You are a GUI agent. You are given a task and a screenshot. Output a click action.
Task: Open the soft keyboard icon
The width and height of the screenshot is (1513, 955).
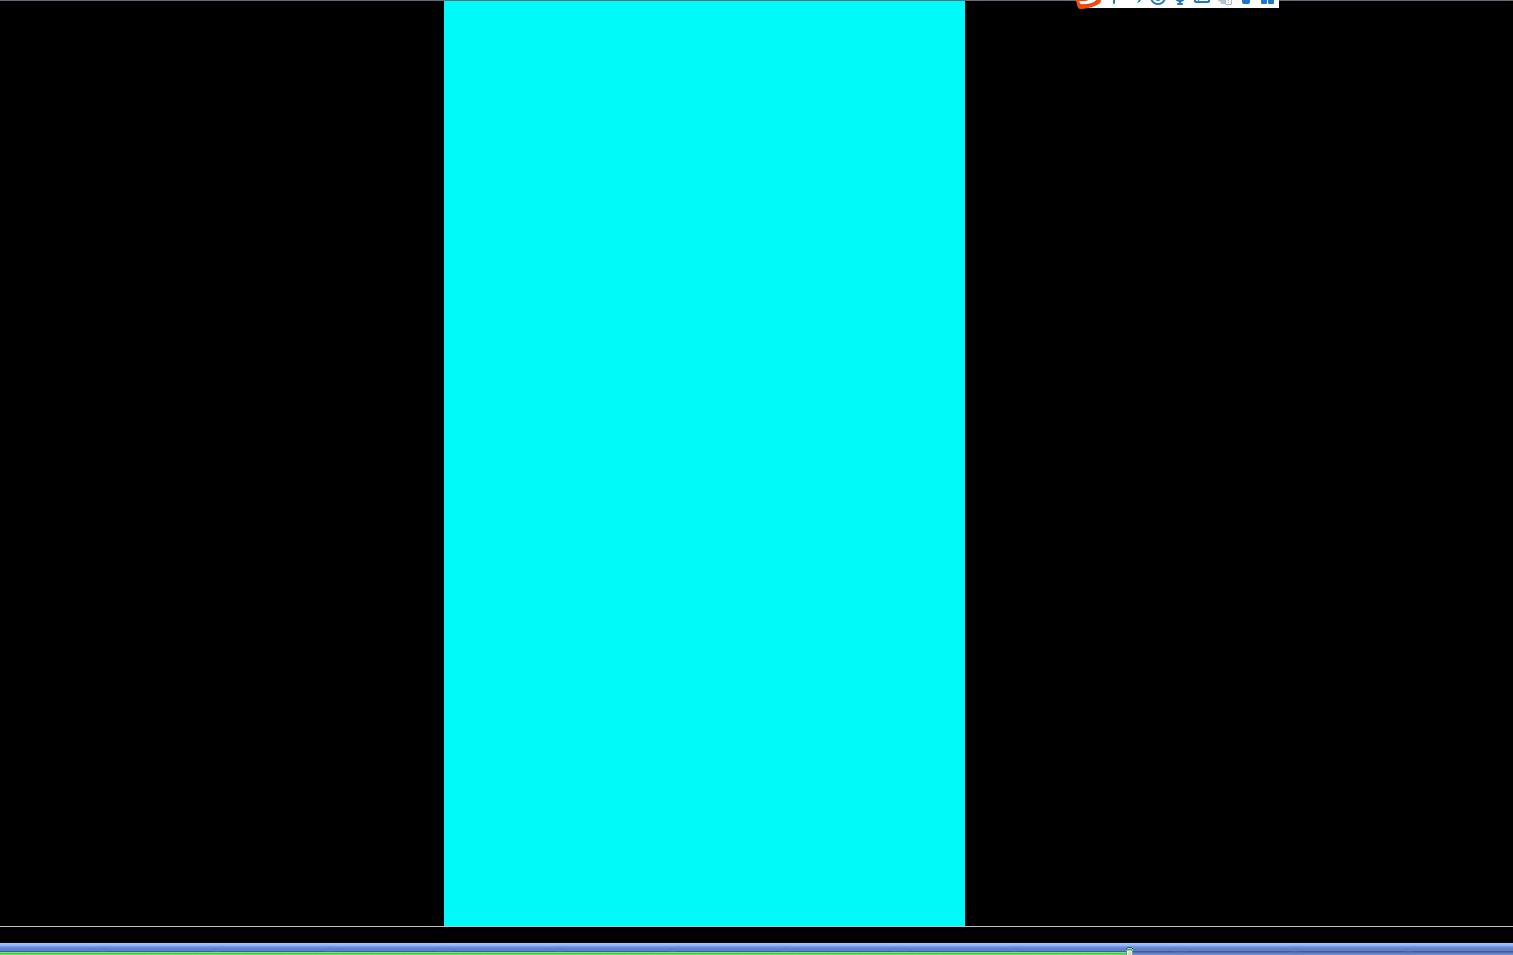click(1202, 2)
